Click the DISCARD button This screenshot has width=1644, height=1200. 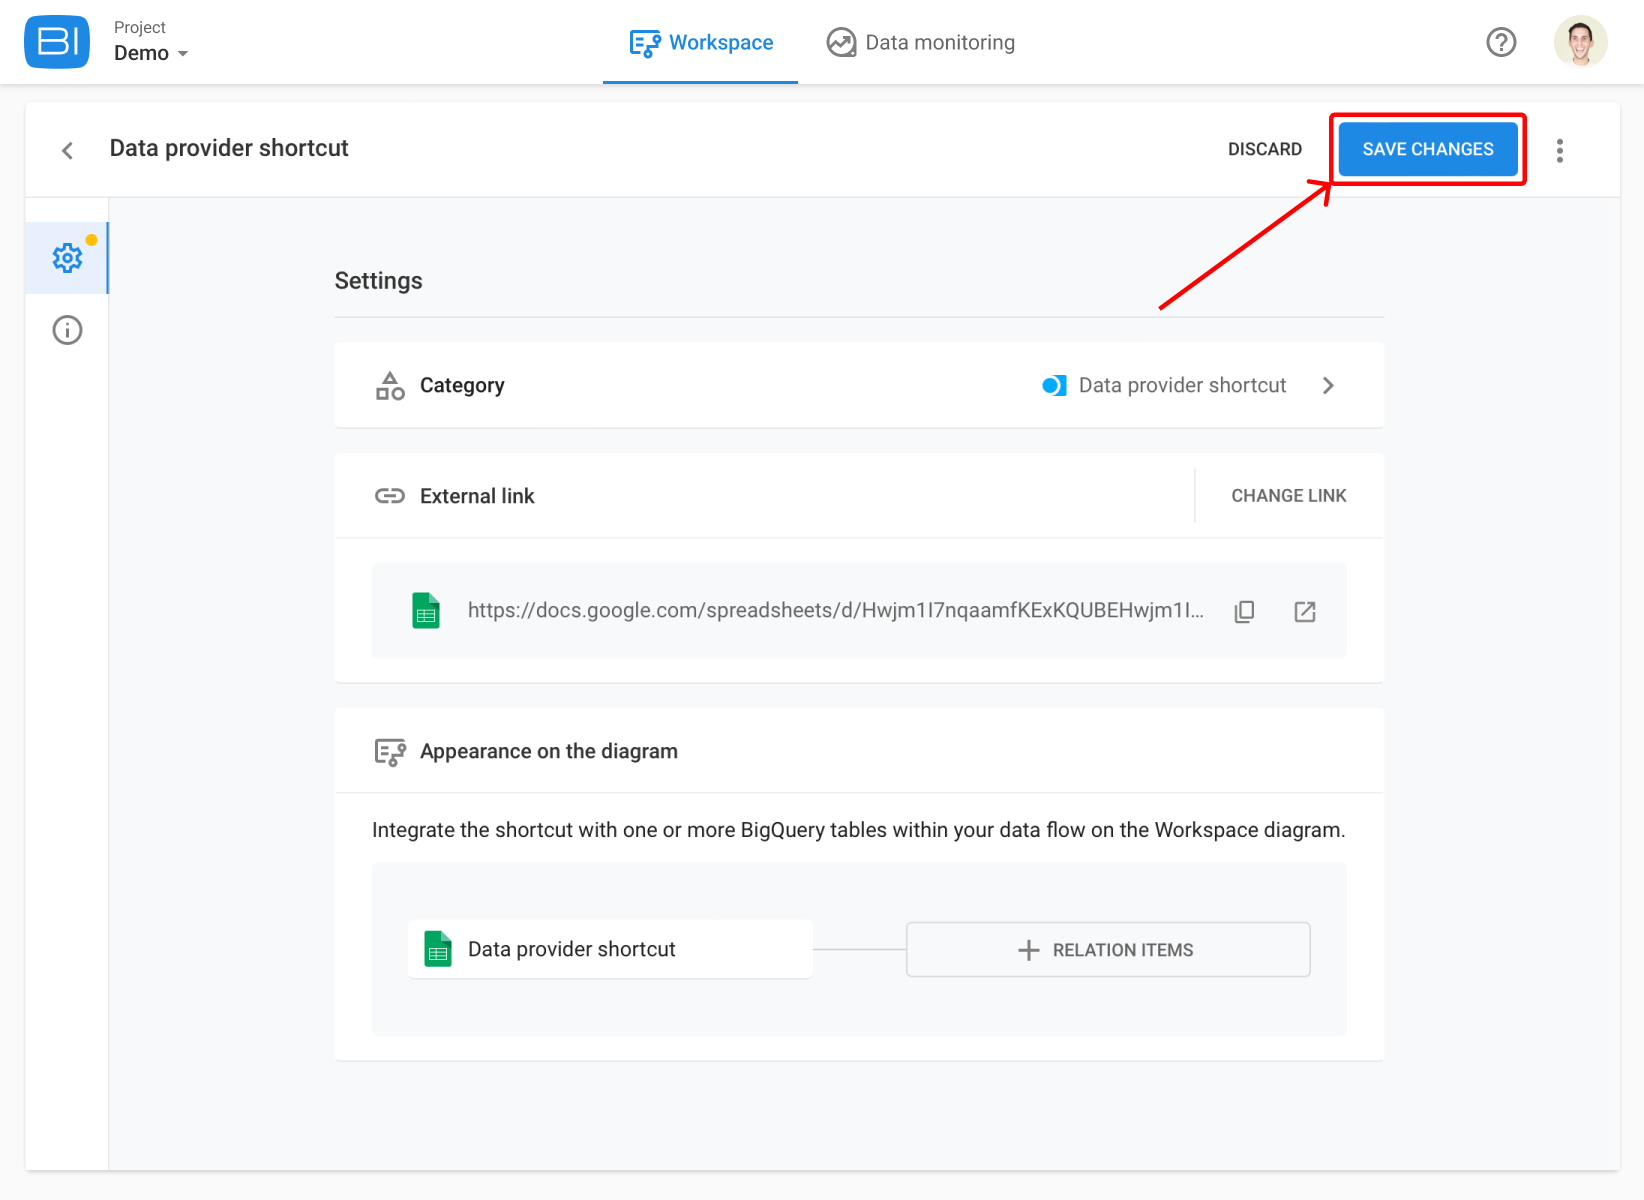pyautogui.click(x=1265, y=149)
